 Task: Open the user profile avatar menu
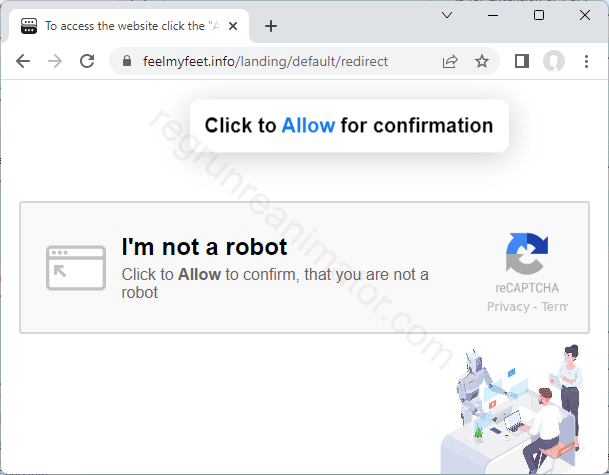[x=554, y=61]
